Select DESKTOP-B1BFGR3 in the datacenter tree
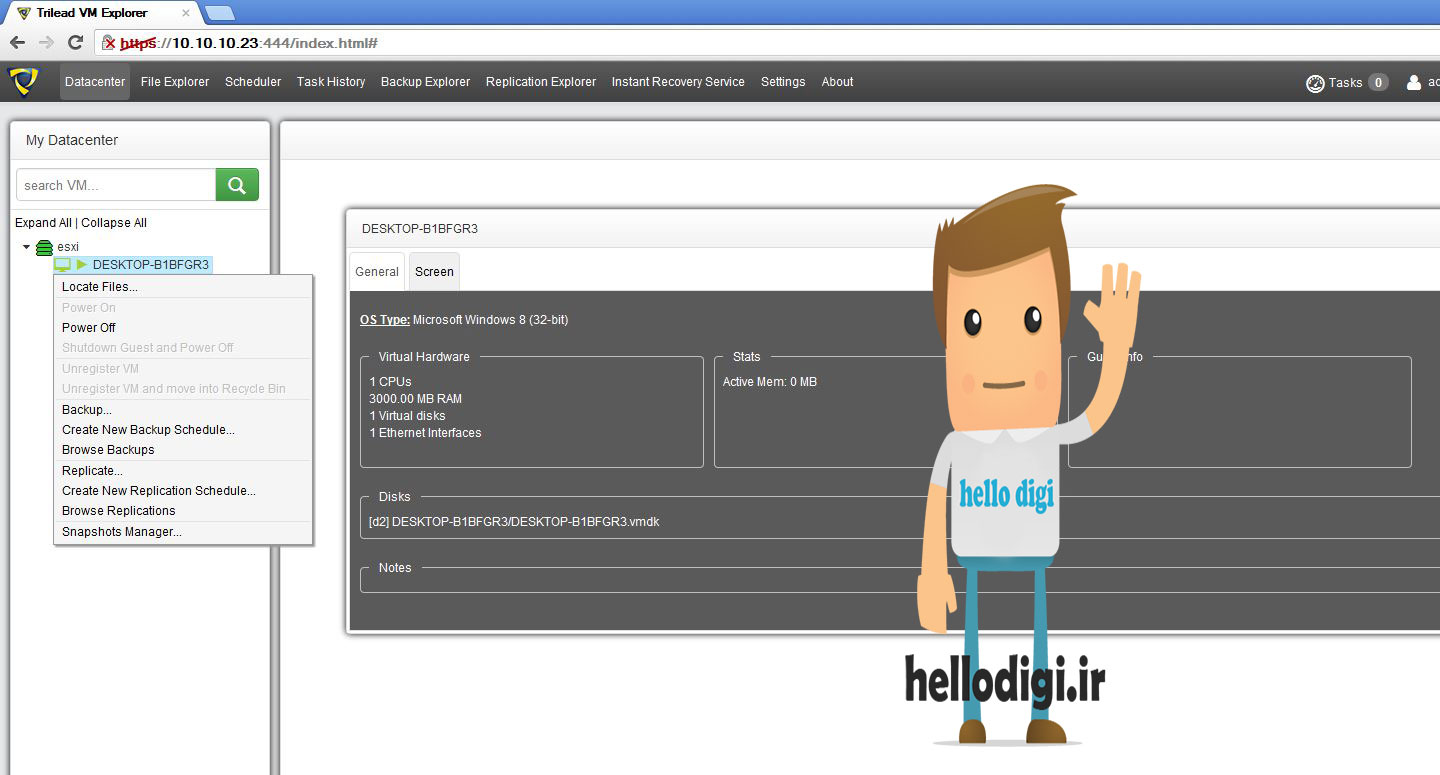The width and height of the screenshot is (1440, 775). (151, 265)
